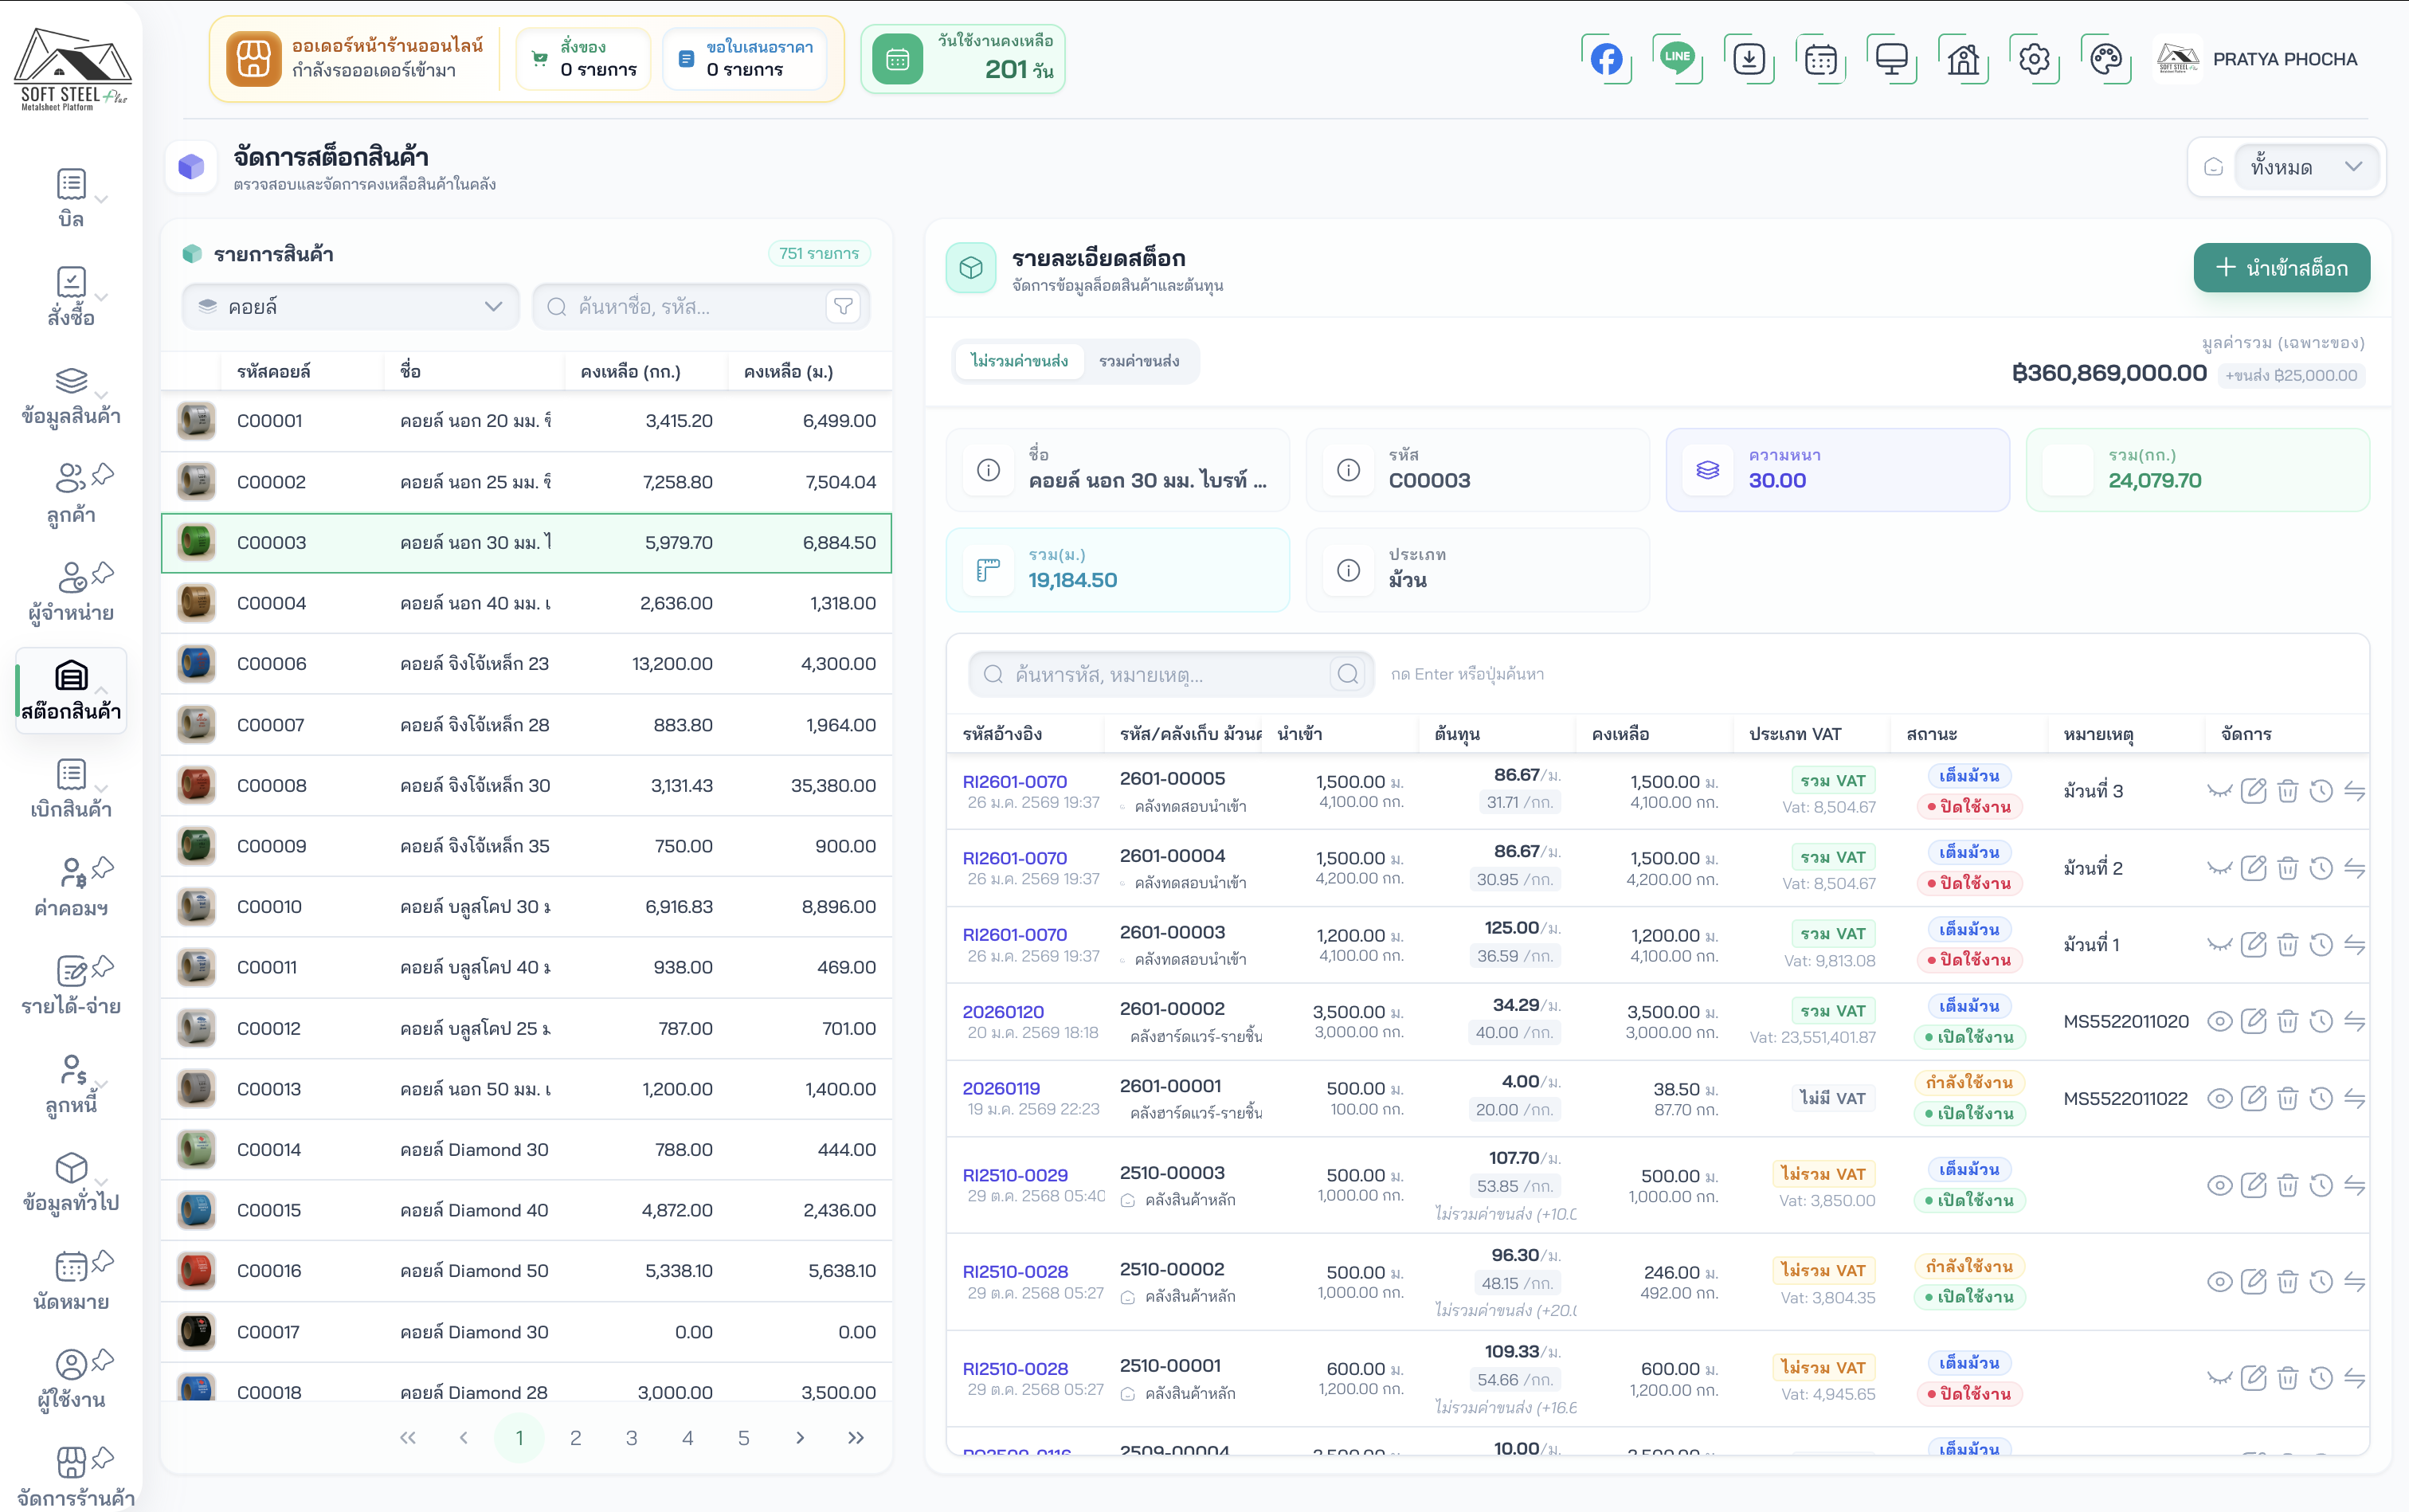Click the settings gear icon in header
The width and height of the screenshot is (2409, 1512).
(x=2034, y=59)
